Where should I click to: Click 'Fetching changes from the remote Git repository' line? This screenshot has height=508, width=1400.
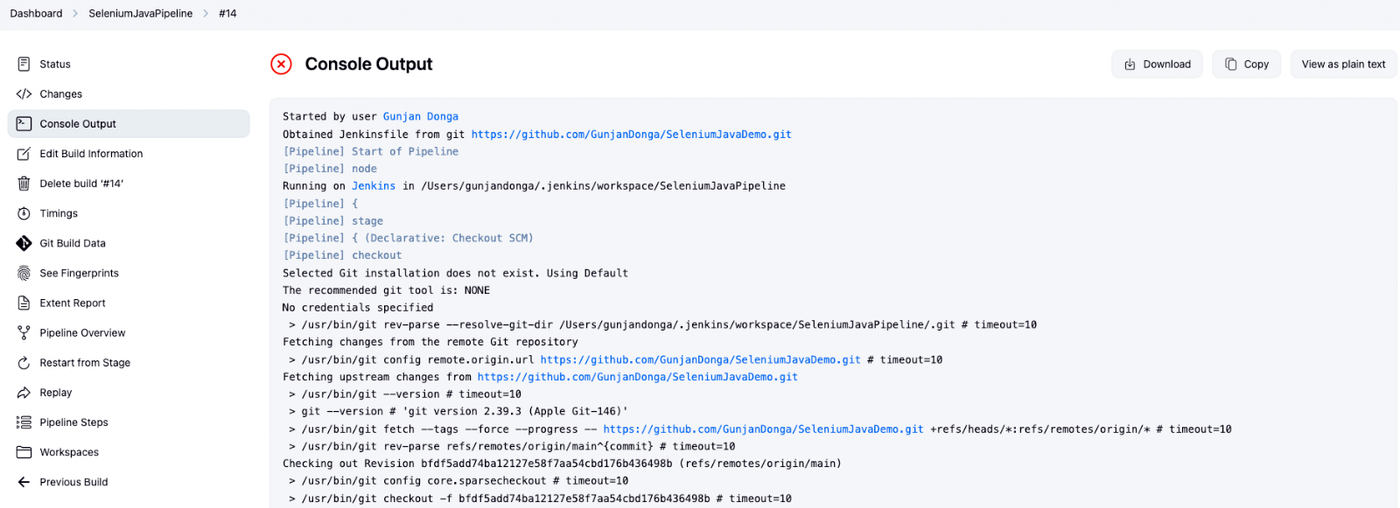[x=430, y=342]
